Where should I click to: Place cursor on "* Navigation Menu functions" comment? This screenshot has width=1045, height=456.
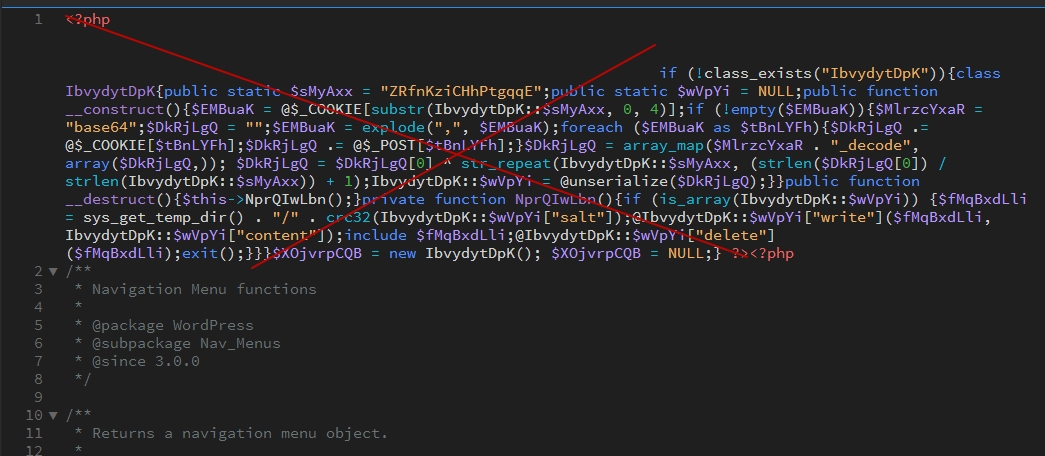(x=195, y=289)
